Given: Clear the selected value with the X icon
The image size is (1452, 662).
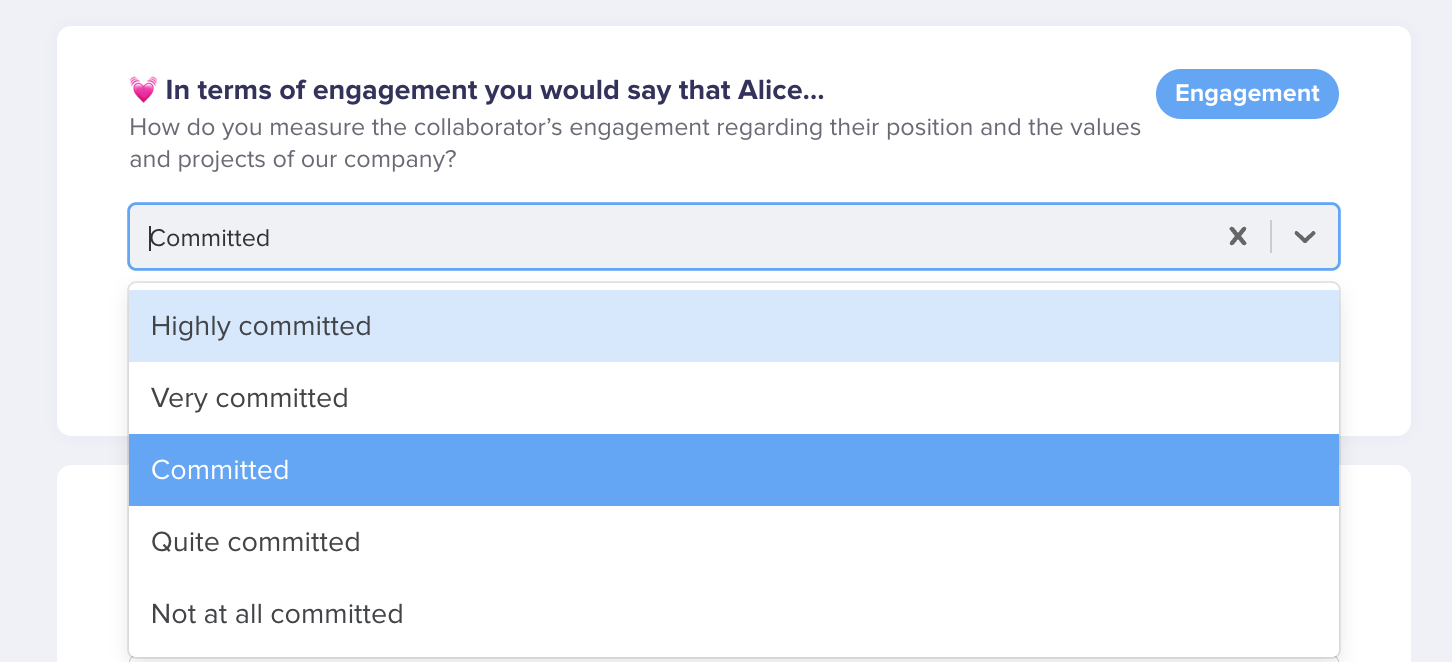Looking at the screenshot, I should (1238, 237).
